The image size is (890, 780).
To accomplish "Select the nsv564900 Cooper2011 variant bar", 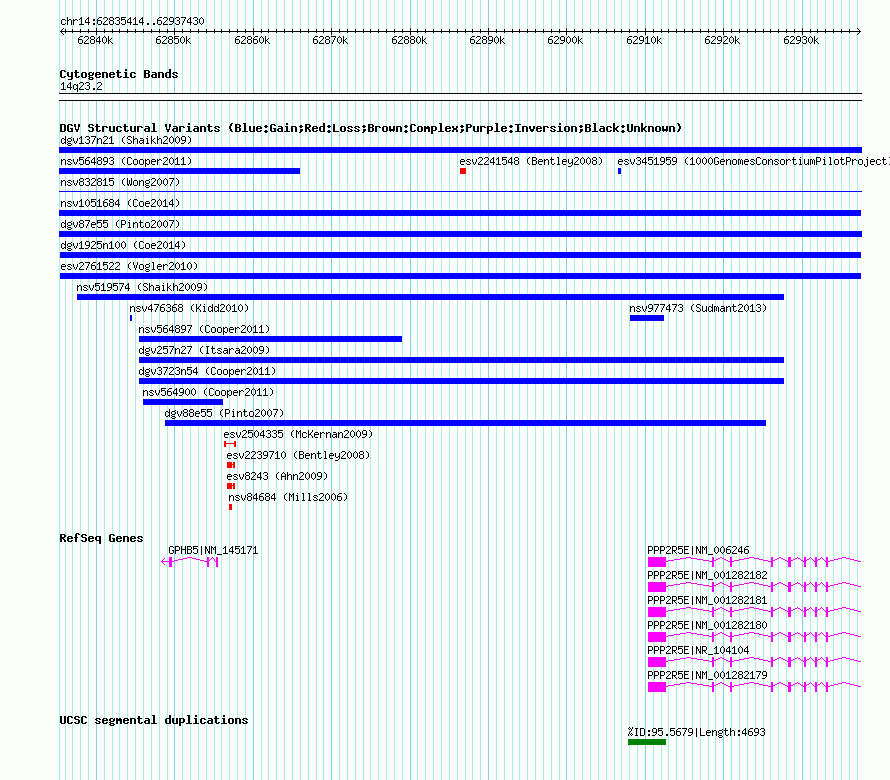I will (183, 402).
